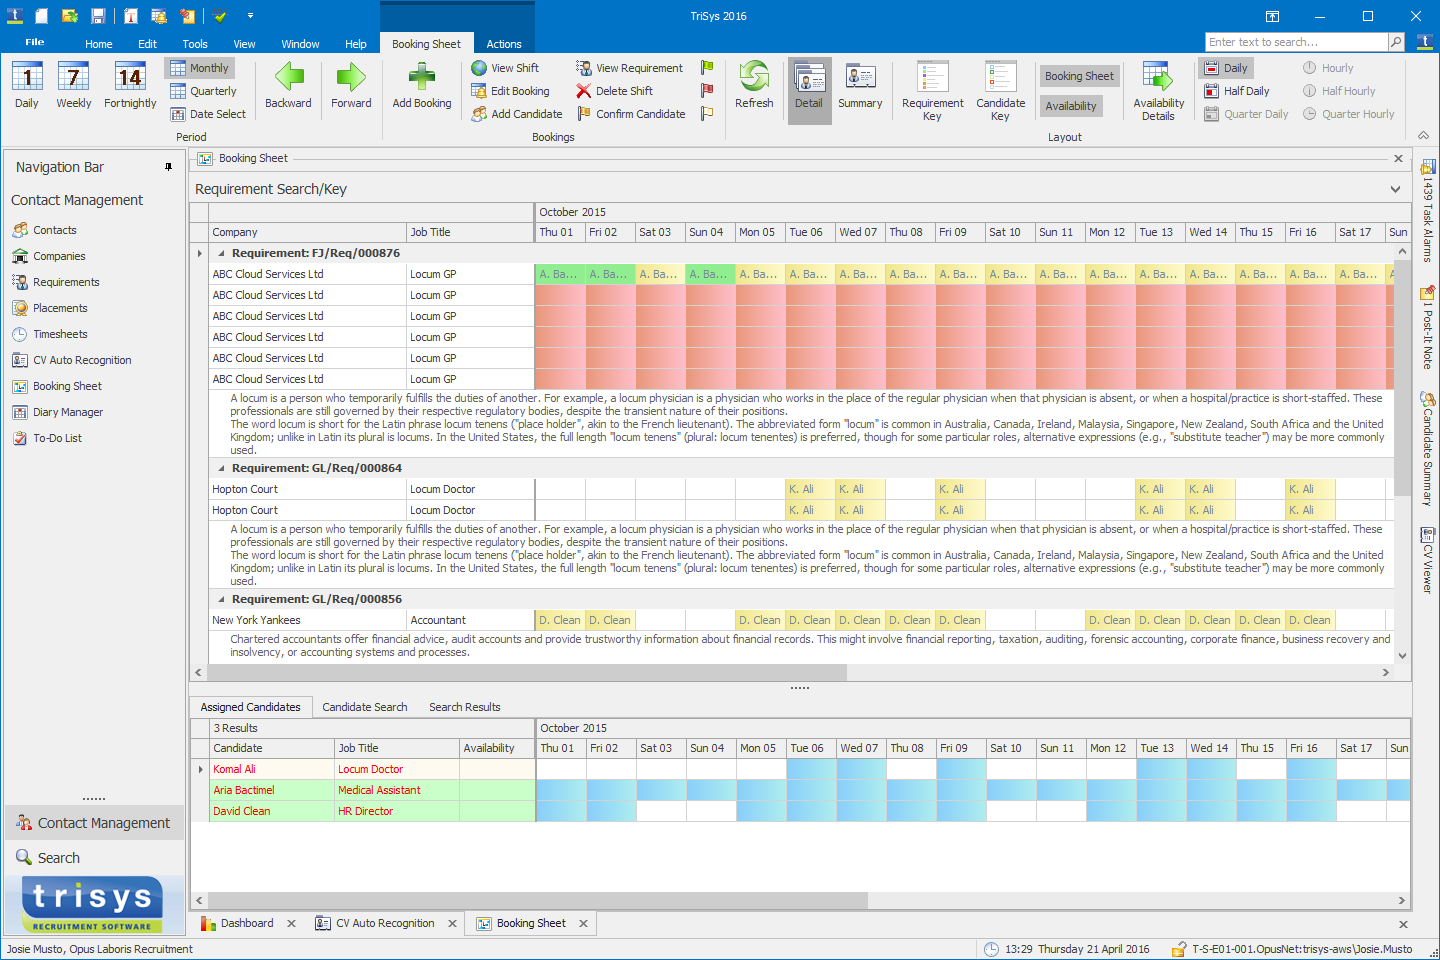Click the Add Booking plus icon

coord(421,78)
